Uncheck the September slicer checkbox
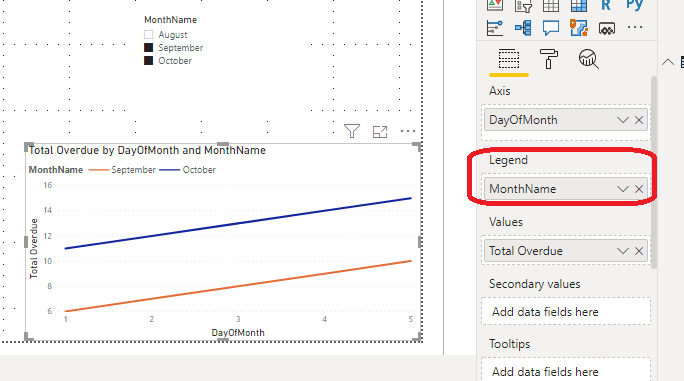 pos(149,48)
